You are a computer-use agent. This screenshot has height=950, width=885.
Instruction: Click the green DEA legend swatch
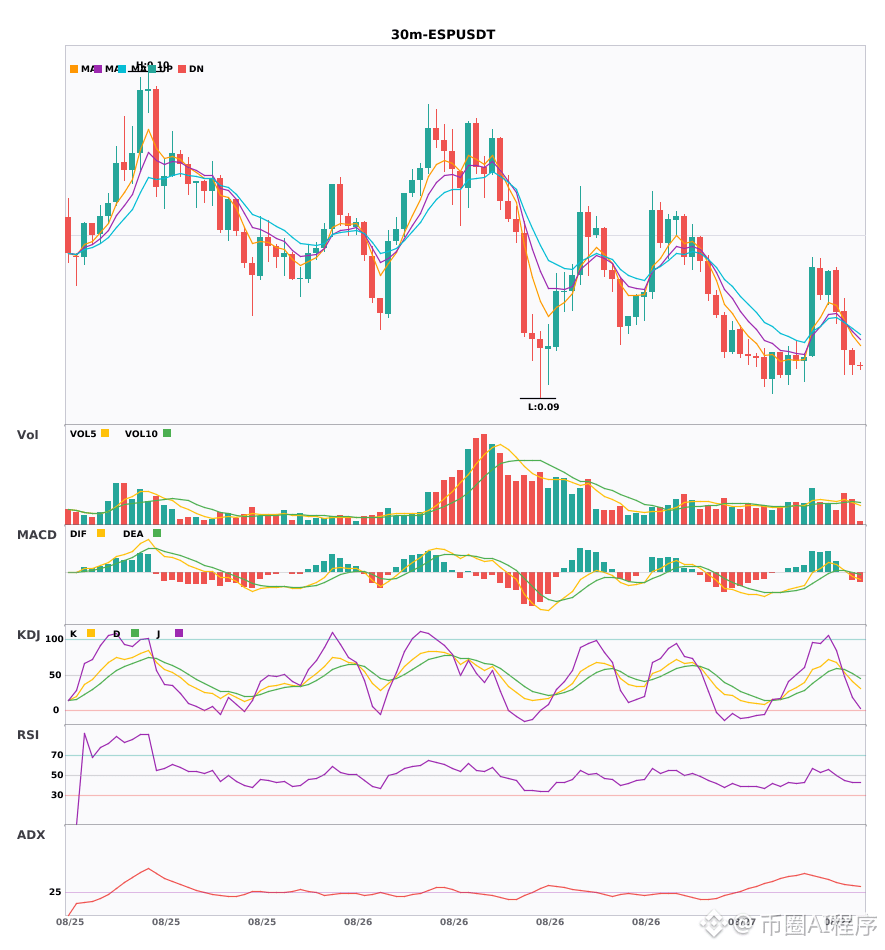[157, 533]
